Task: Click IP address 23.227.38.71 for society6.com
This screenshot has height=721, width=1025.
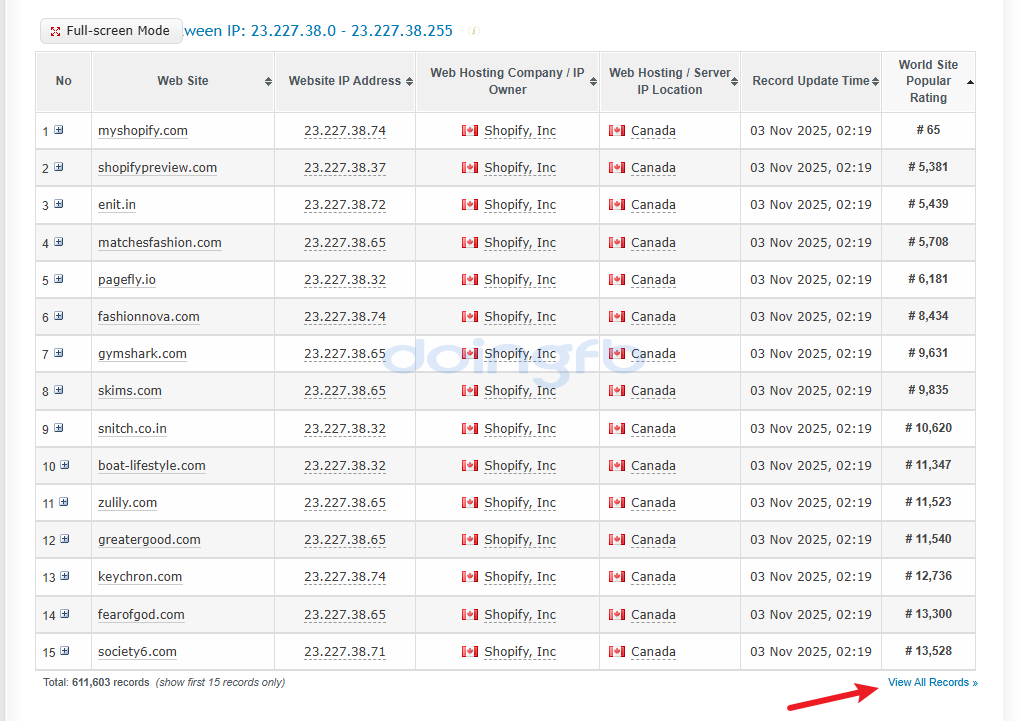Action: [344, 652]
